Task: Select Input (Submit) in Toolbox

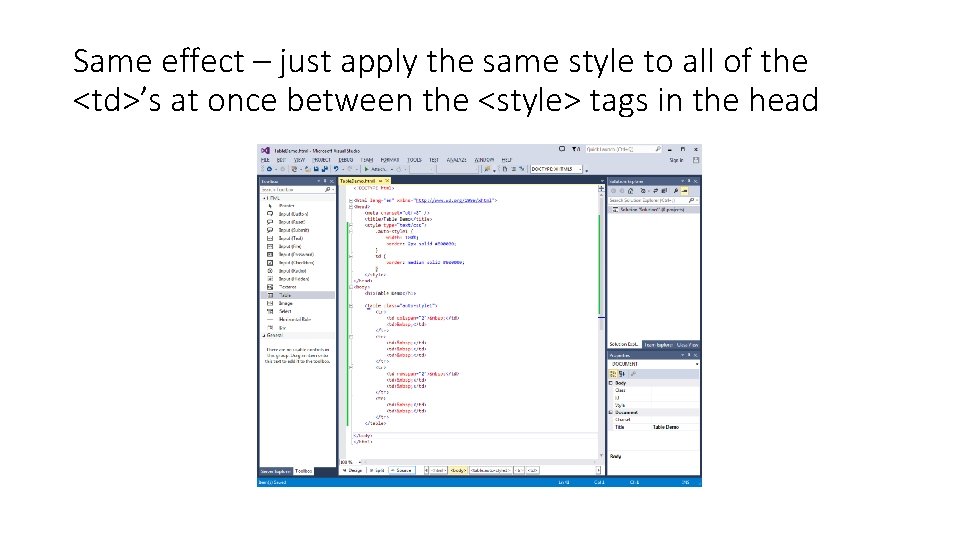Action: click(293, 230)
